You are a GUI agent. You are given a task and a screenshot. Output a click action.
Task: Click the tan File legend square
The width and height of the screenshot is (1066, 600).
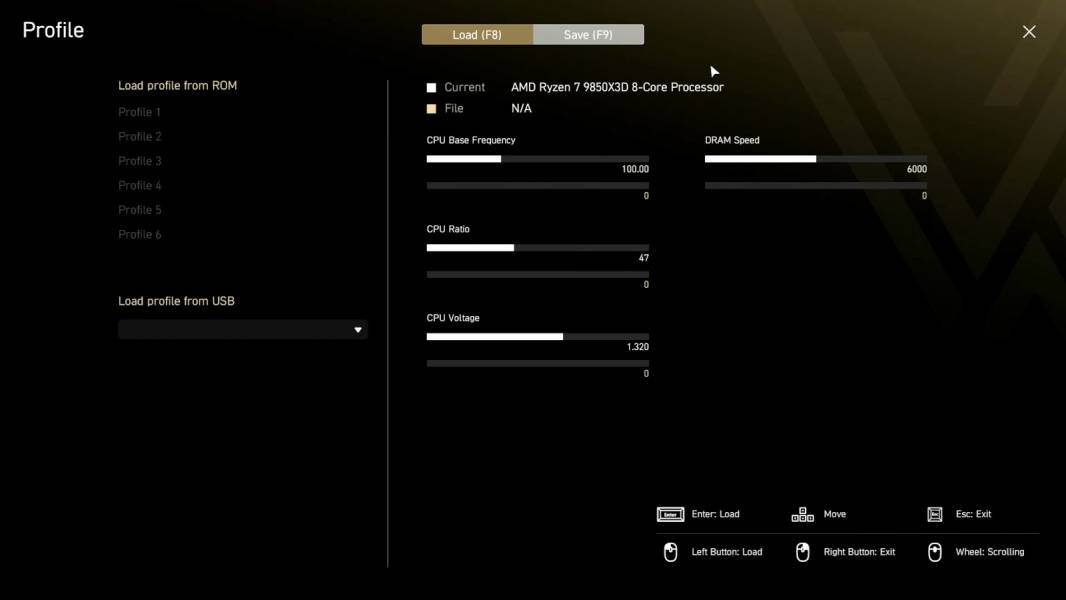[x=431, y=109]
